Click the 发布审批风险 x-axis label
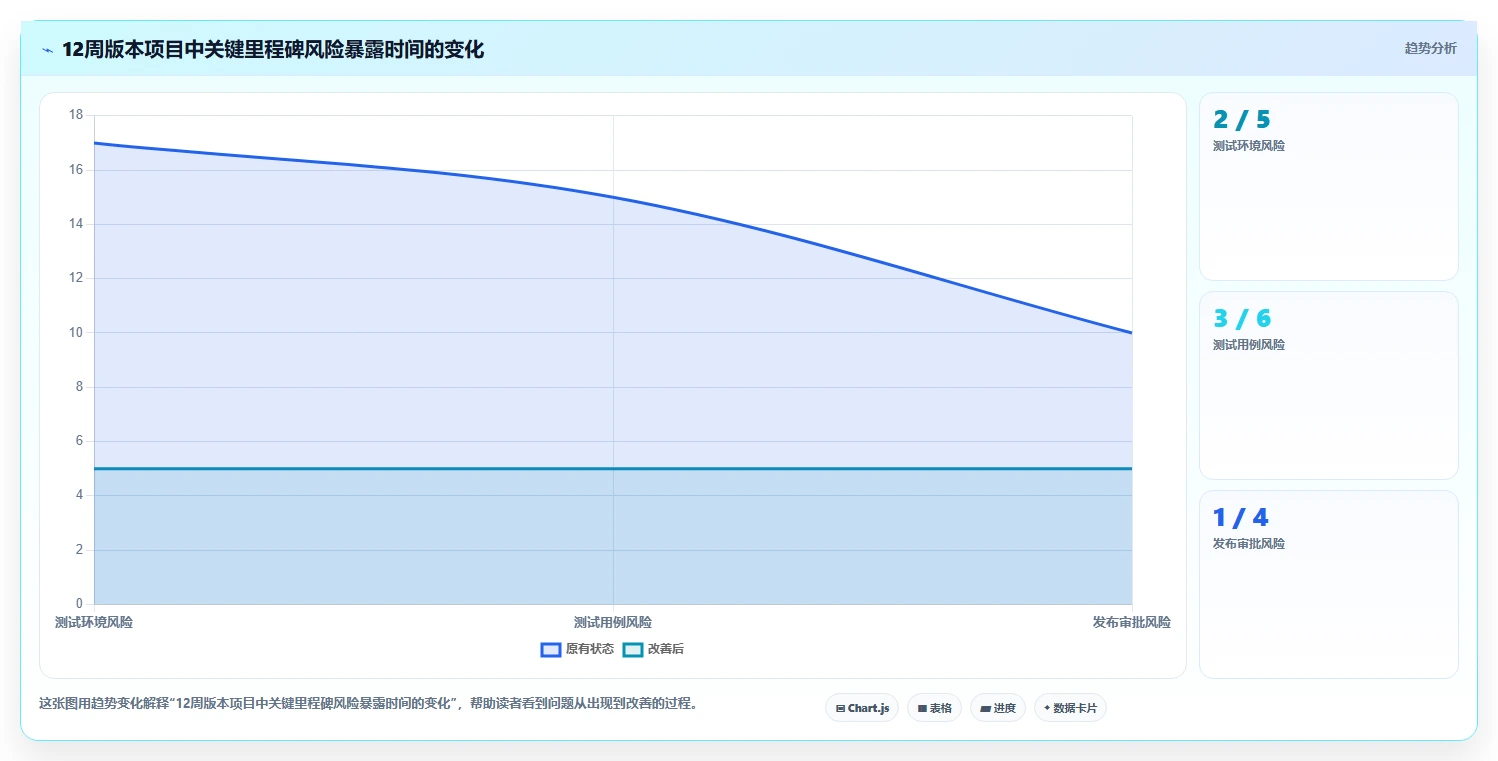The height and width of the screenshot is (761, 1498). click(x=1131, y=622)
